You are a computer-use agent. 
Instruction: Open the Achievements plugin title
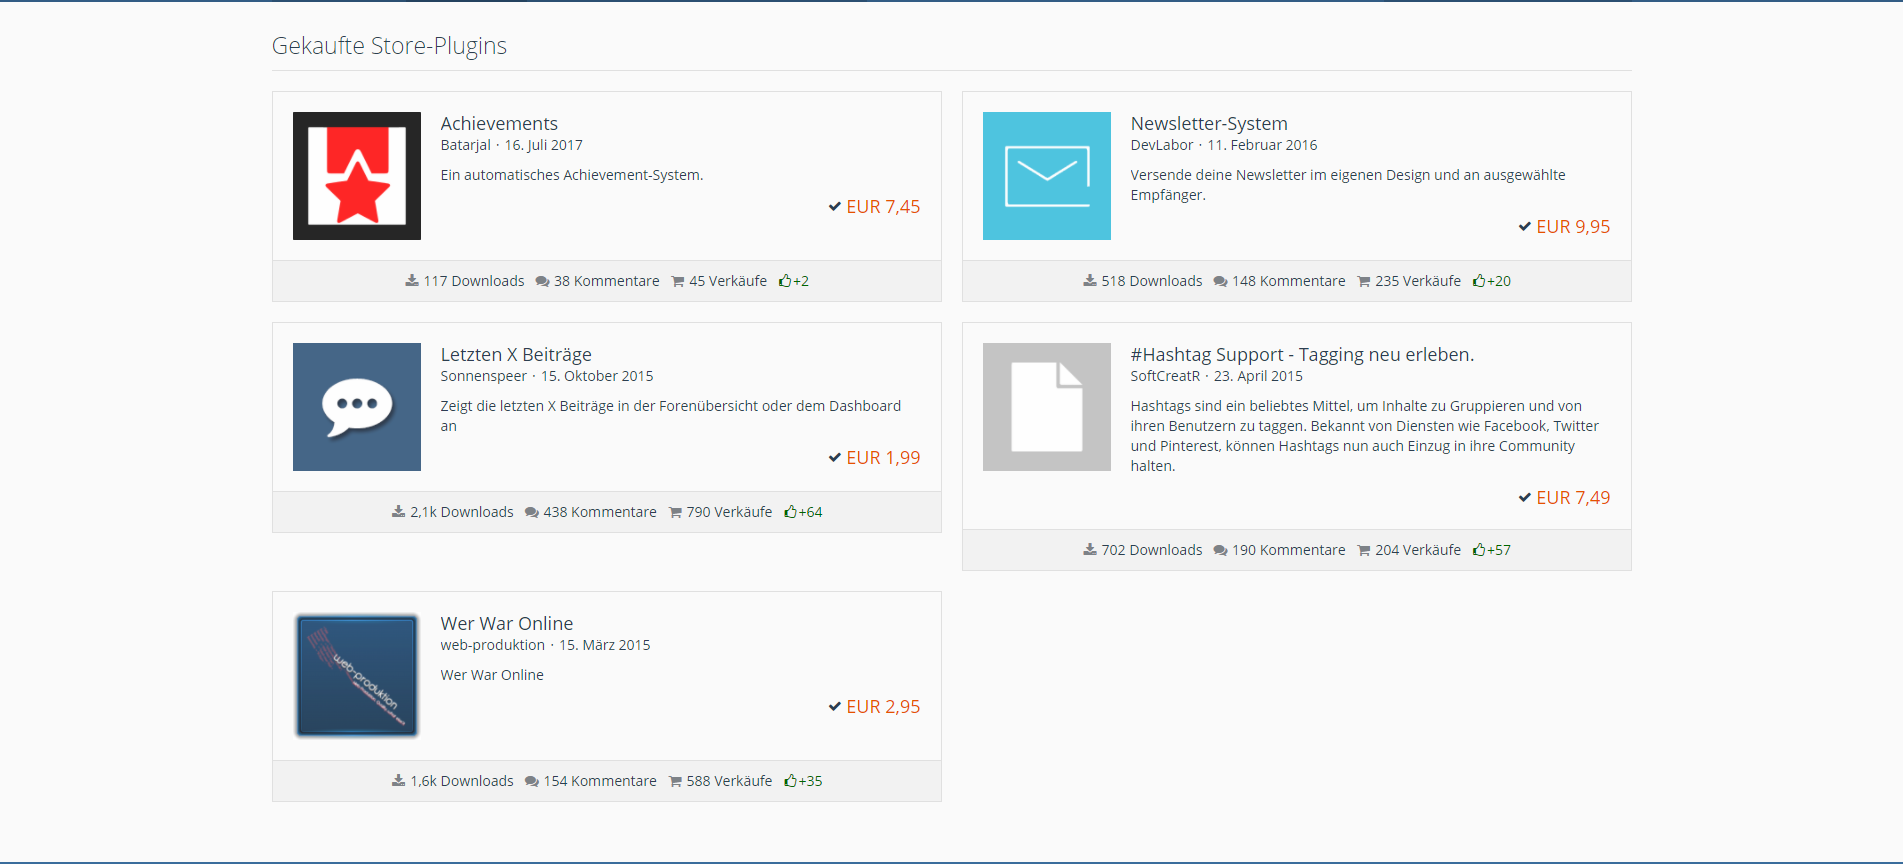point(499,123)
